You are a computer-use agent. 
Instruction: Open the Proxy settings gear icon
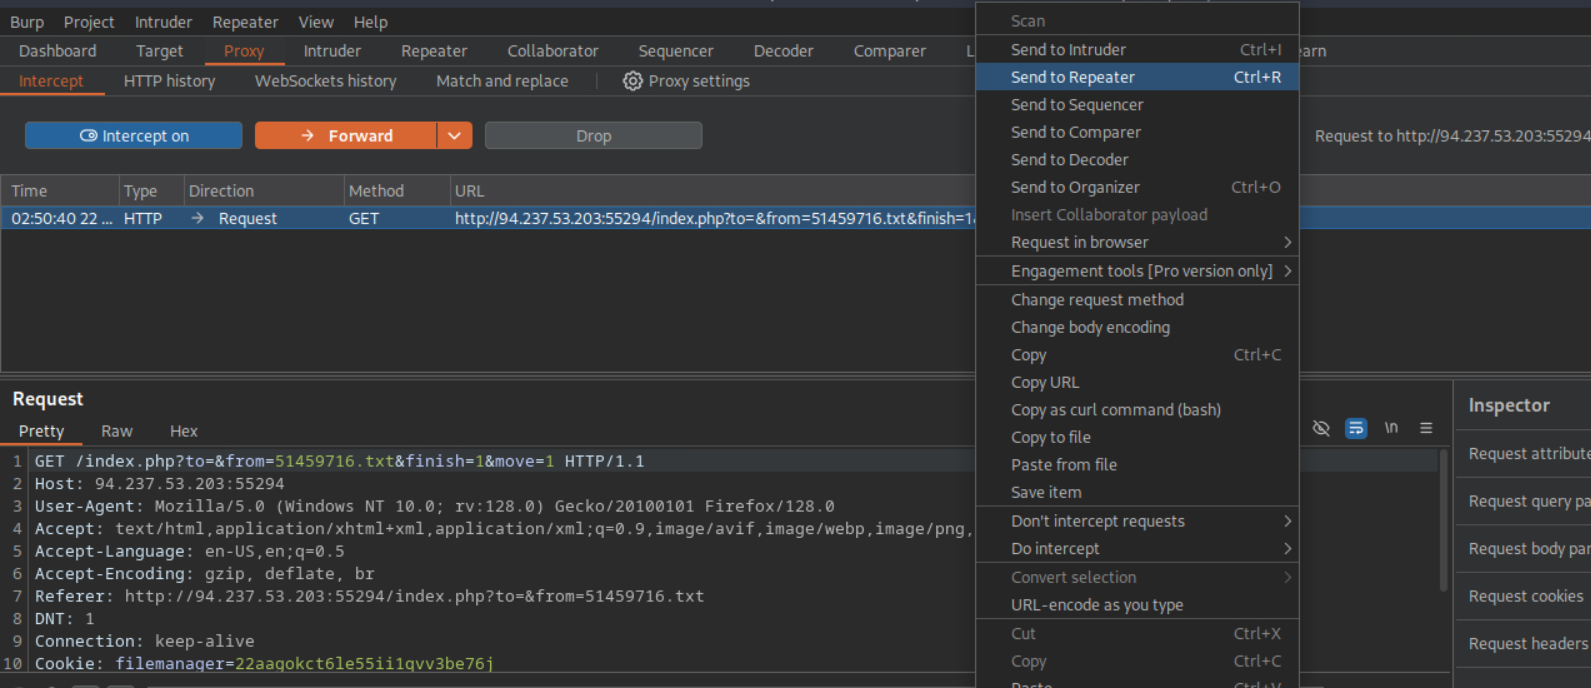(x=632, y=81)
